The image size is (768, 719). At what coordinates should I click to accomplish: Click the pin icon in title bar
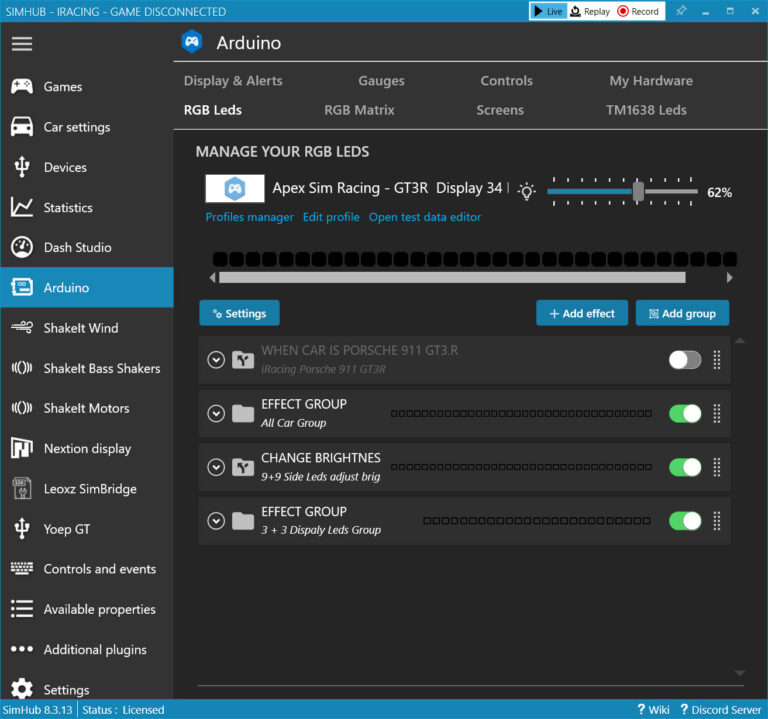[x=681, y=11]
